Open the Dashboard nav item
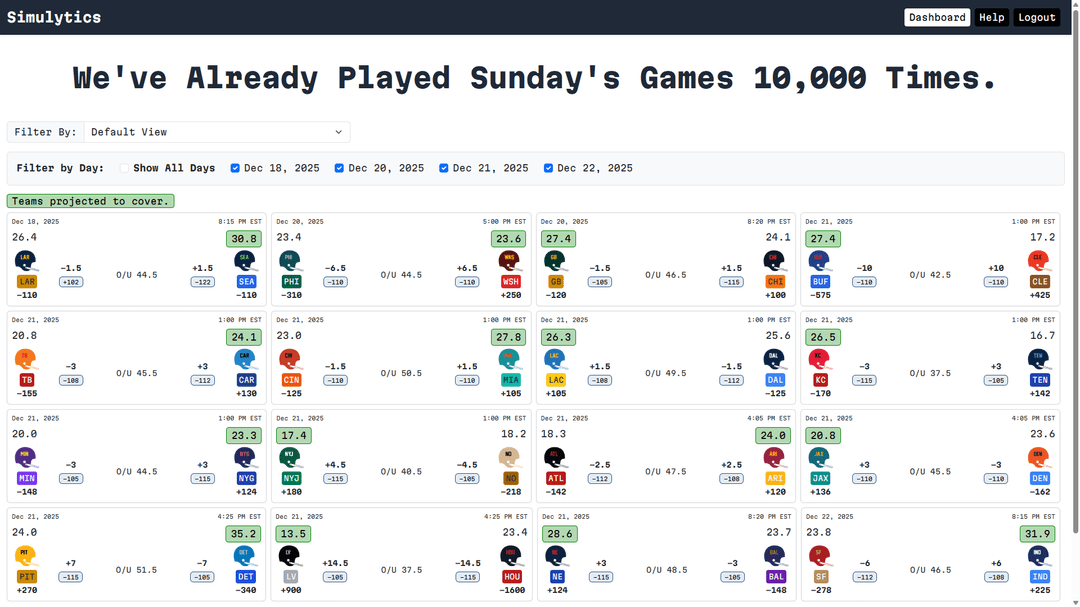This screenshot has height=607, width=1080. point(937,17)
